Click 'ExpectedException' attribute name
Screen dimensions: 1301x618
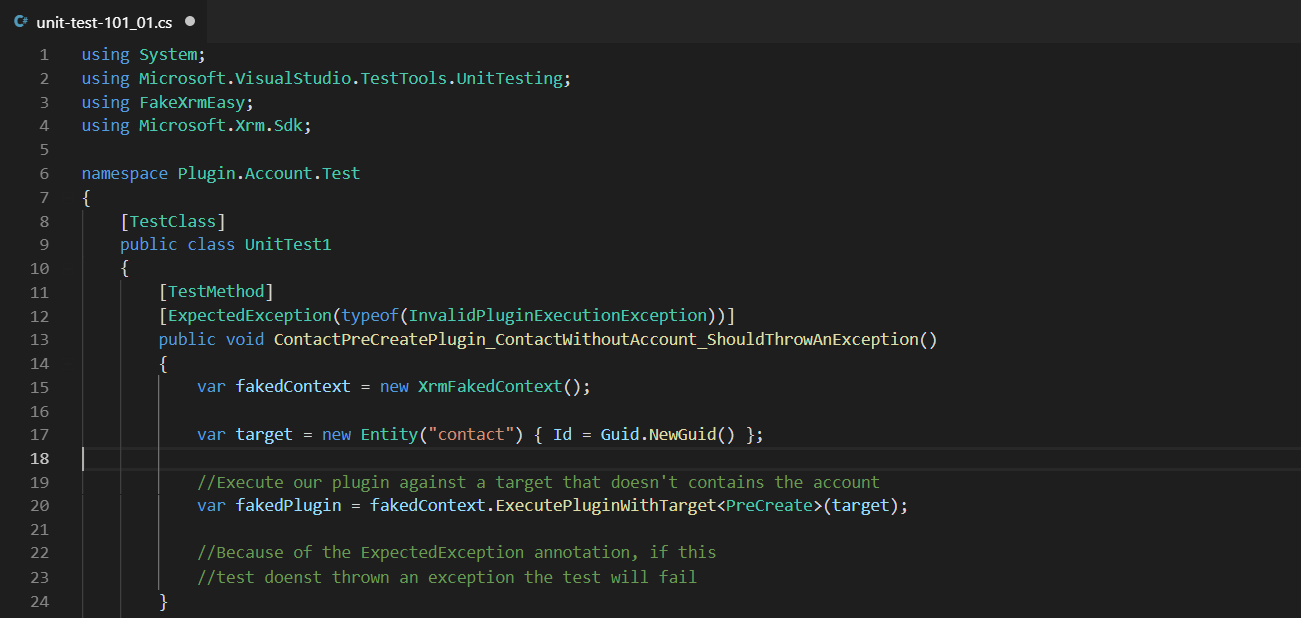click(250, 316)
